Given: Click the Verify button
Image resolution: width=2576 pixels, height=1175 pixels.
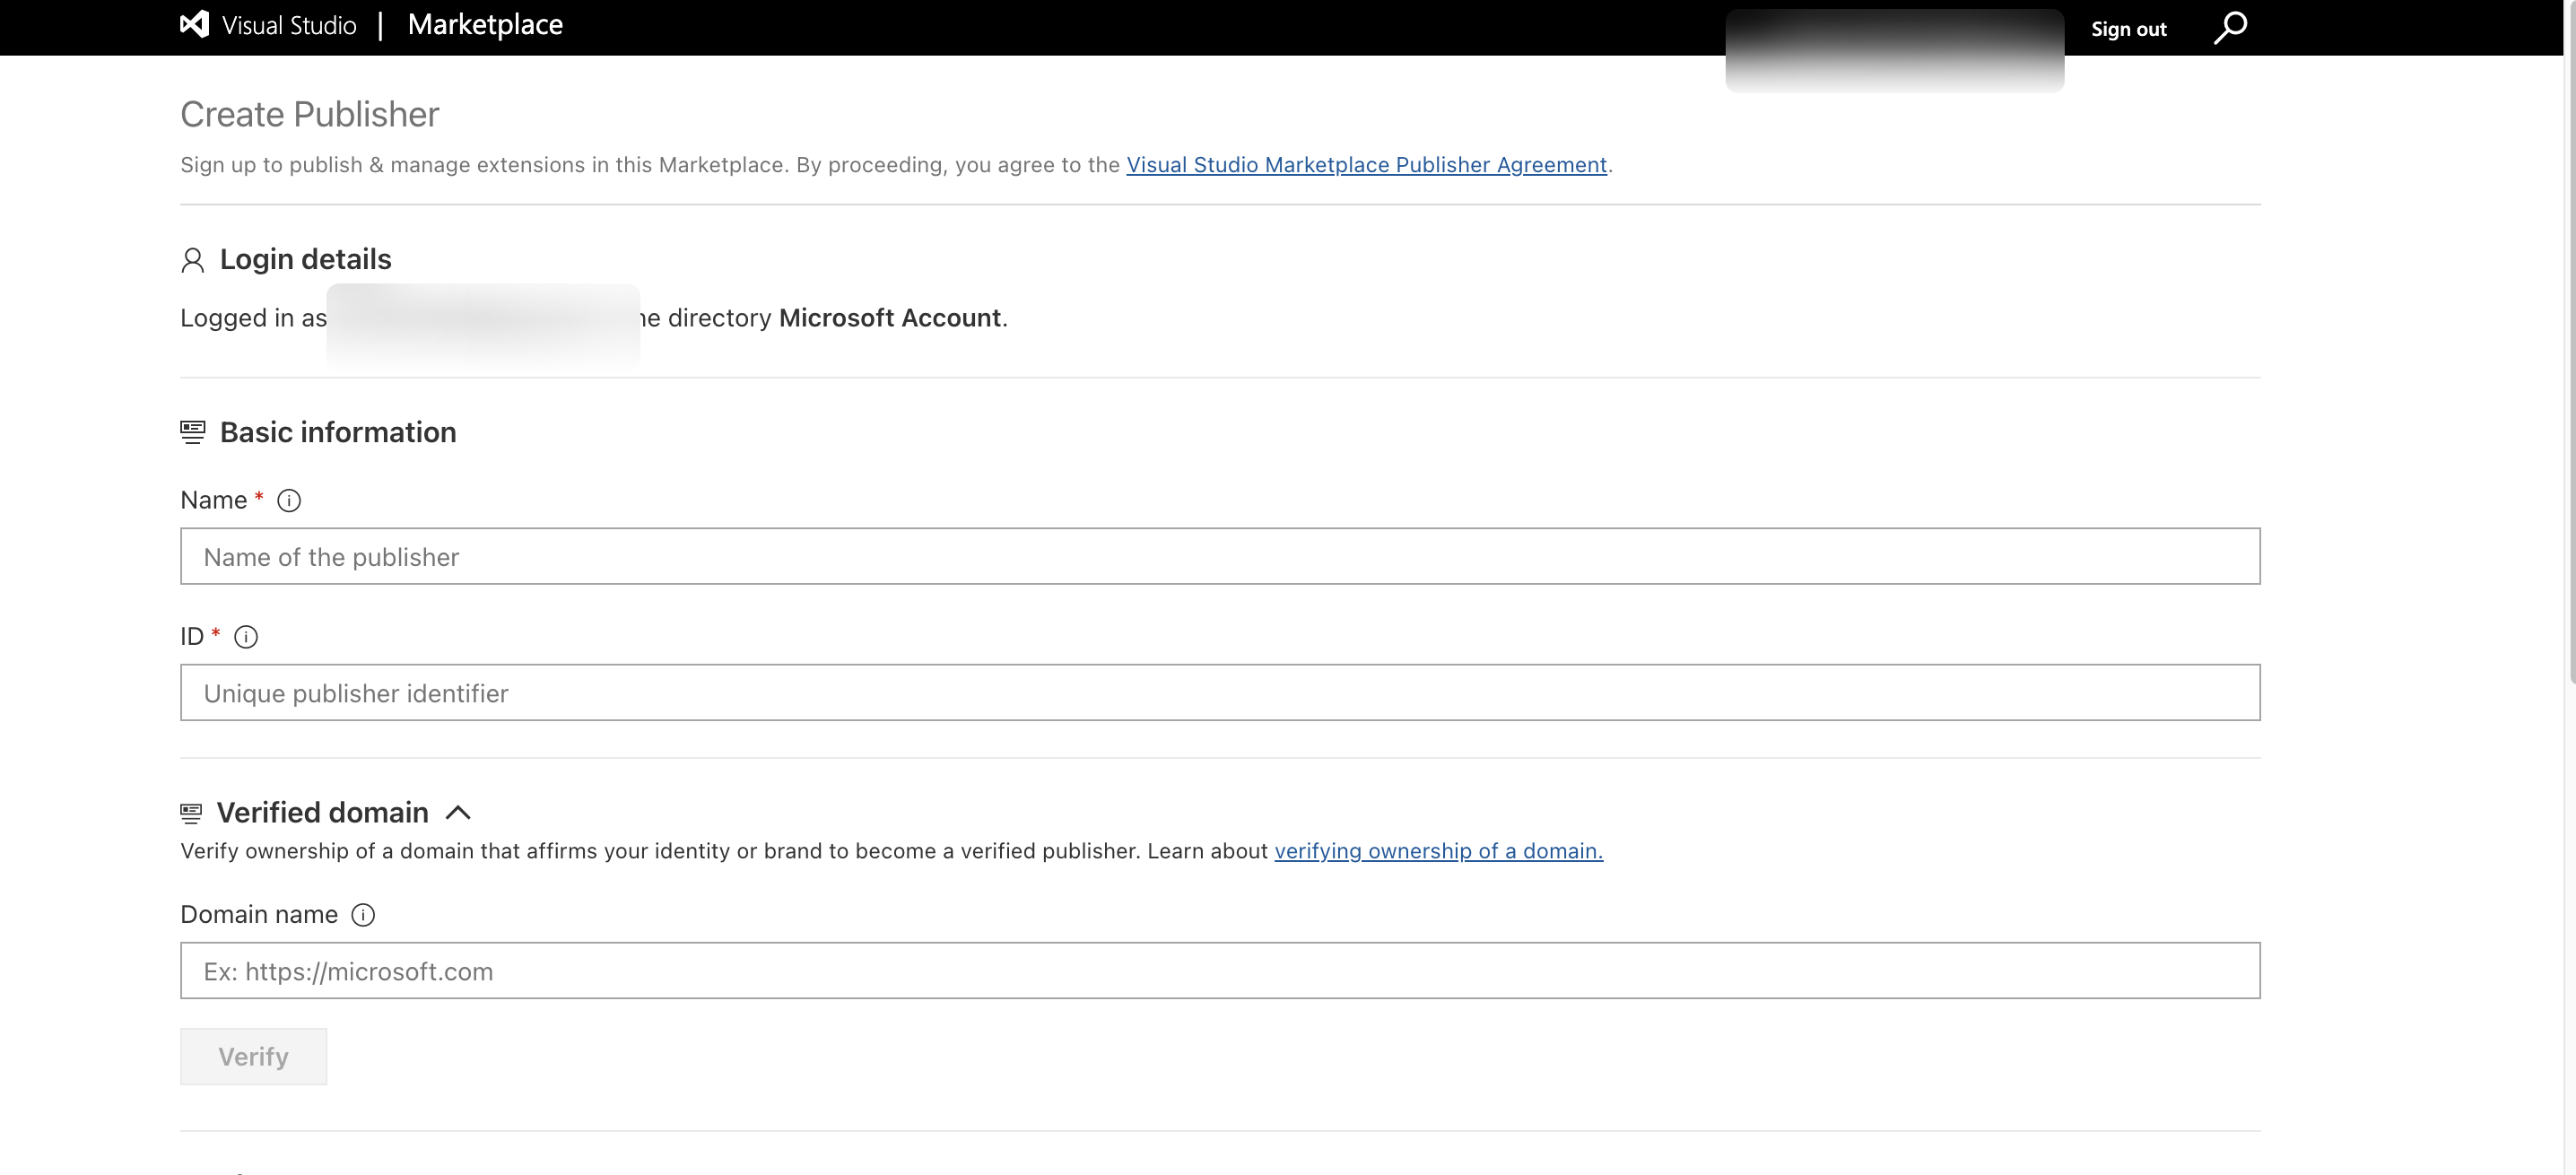Looking at the screenshot, I should click(x=253, y=1056).
